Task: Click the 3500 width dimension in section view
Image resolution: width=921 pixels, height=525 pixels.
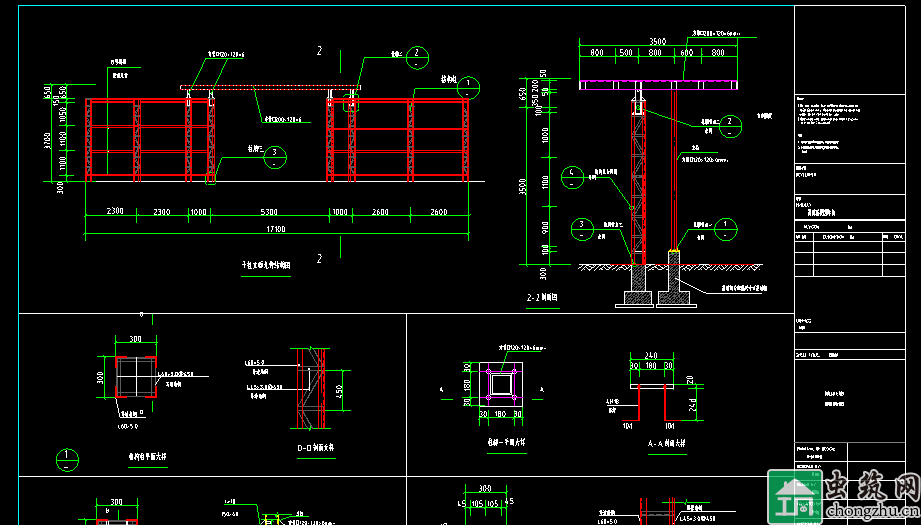Action: (656, 42)
